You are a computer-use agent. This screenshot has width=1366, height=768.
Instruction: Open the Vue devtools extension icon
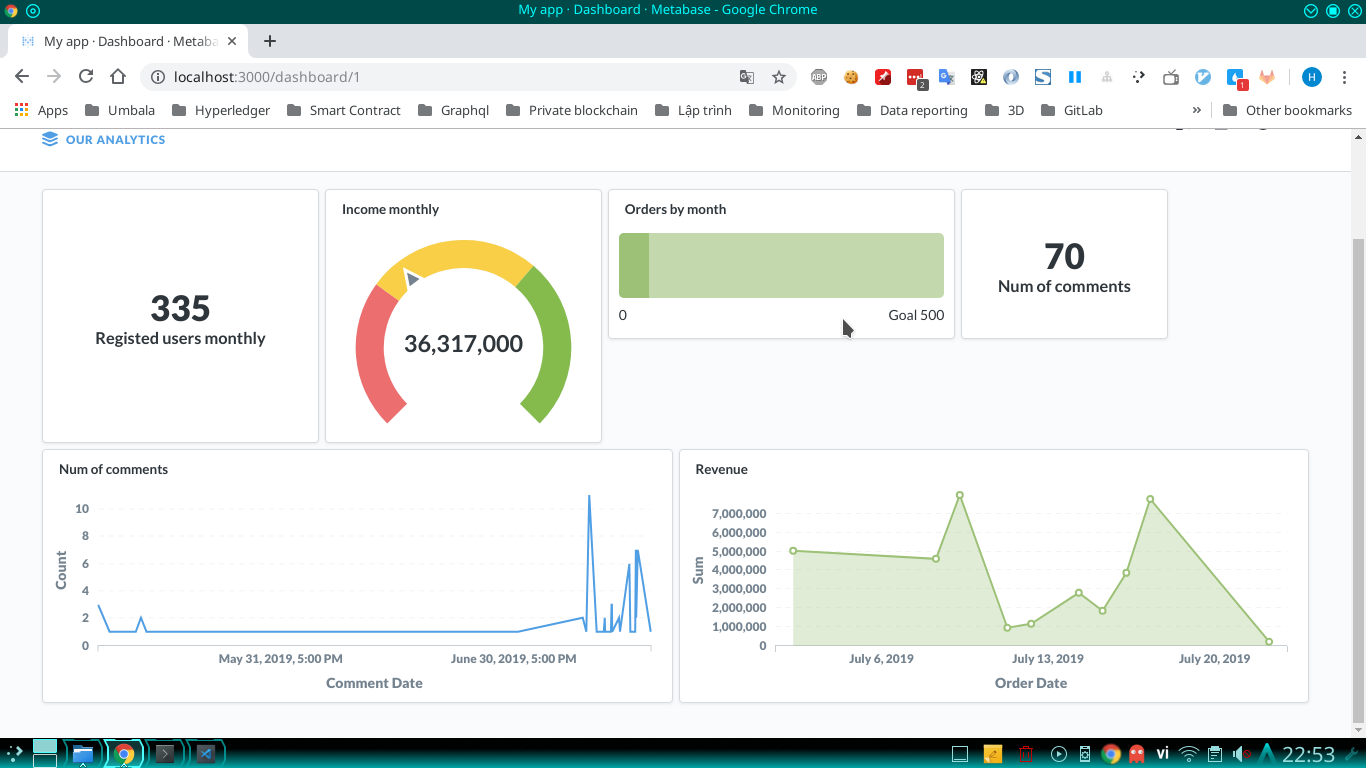[x=1203, y=77]
